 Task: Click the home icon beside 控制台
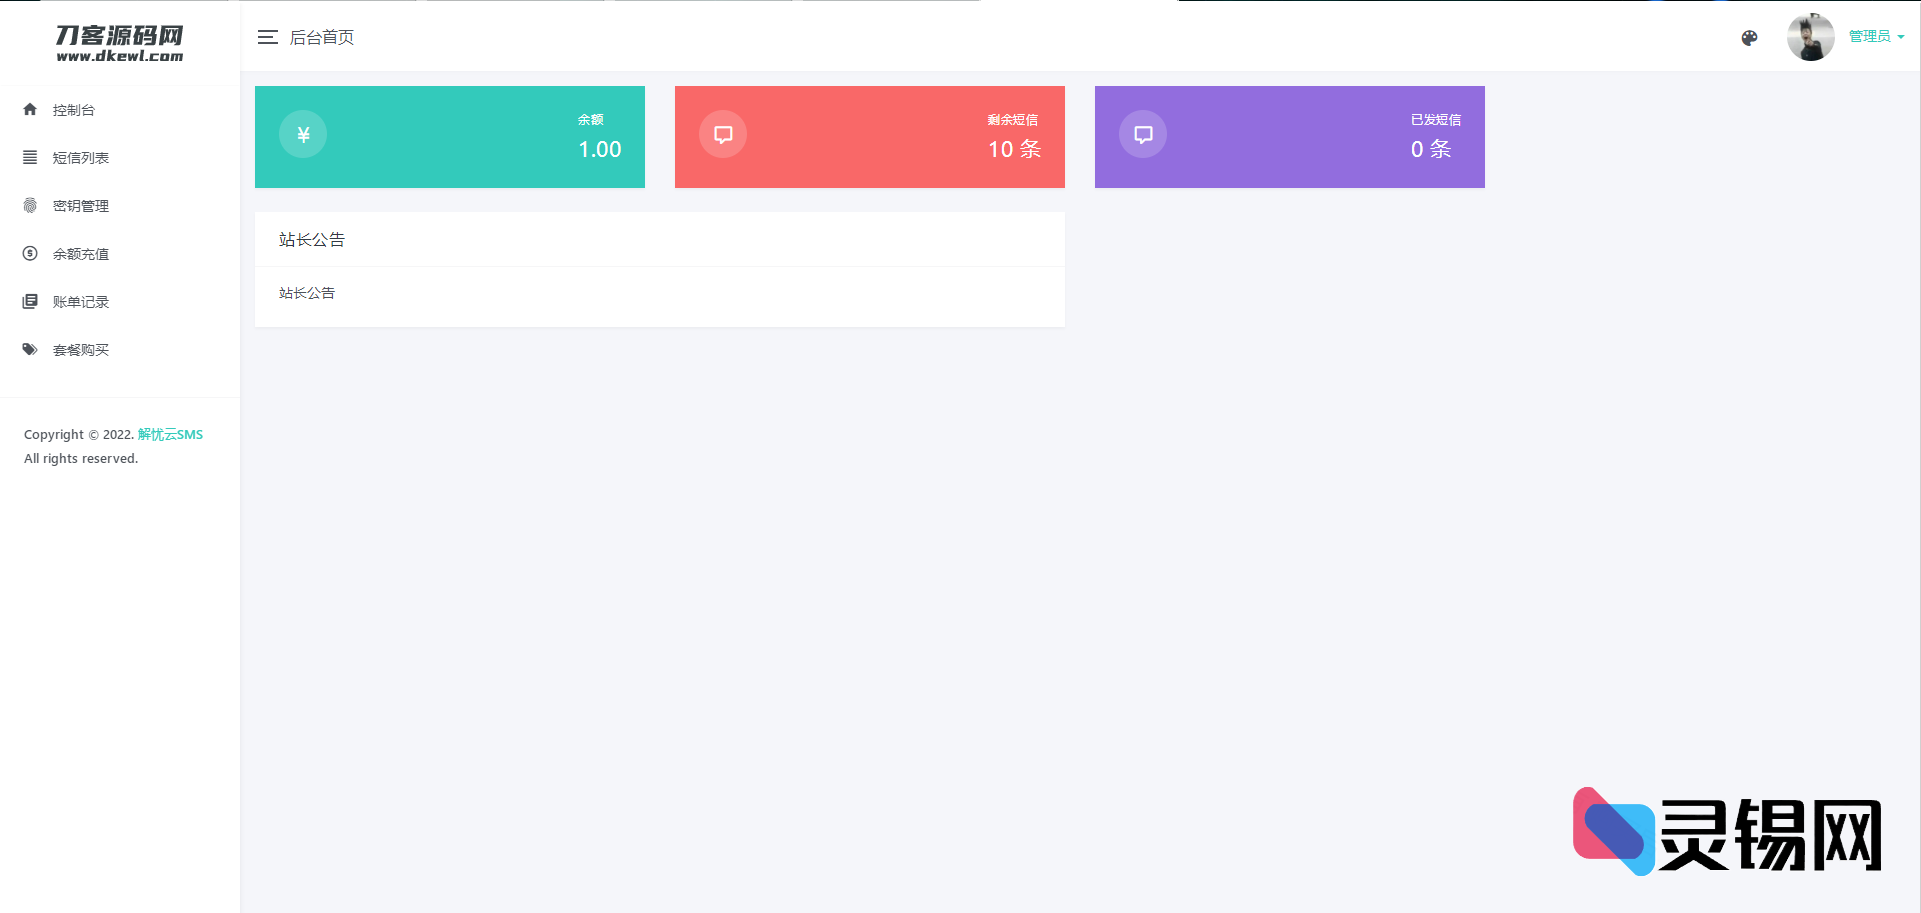pos(30,110)
